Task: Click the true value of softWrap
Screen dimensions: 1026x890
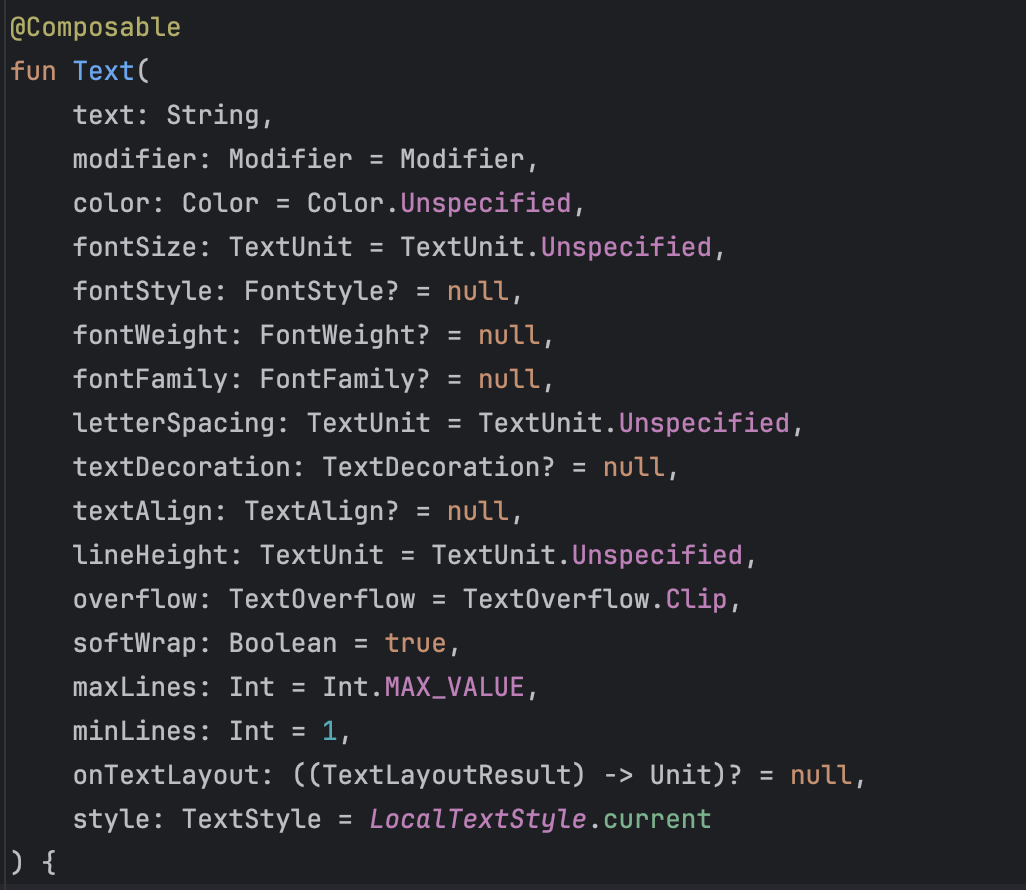Action: (x=416, y=643)
